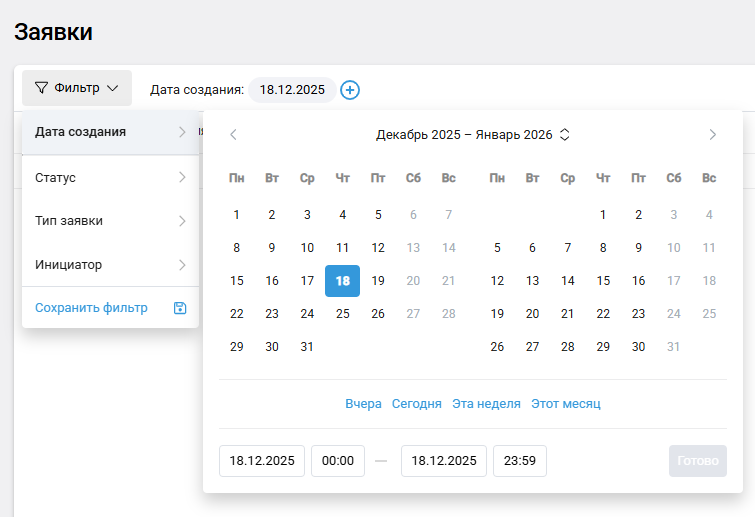Select the Вчера quick range
755x517 pixels.
click(363, 404)
